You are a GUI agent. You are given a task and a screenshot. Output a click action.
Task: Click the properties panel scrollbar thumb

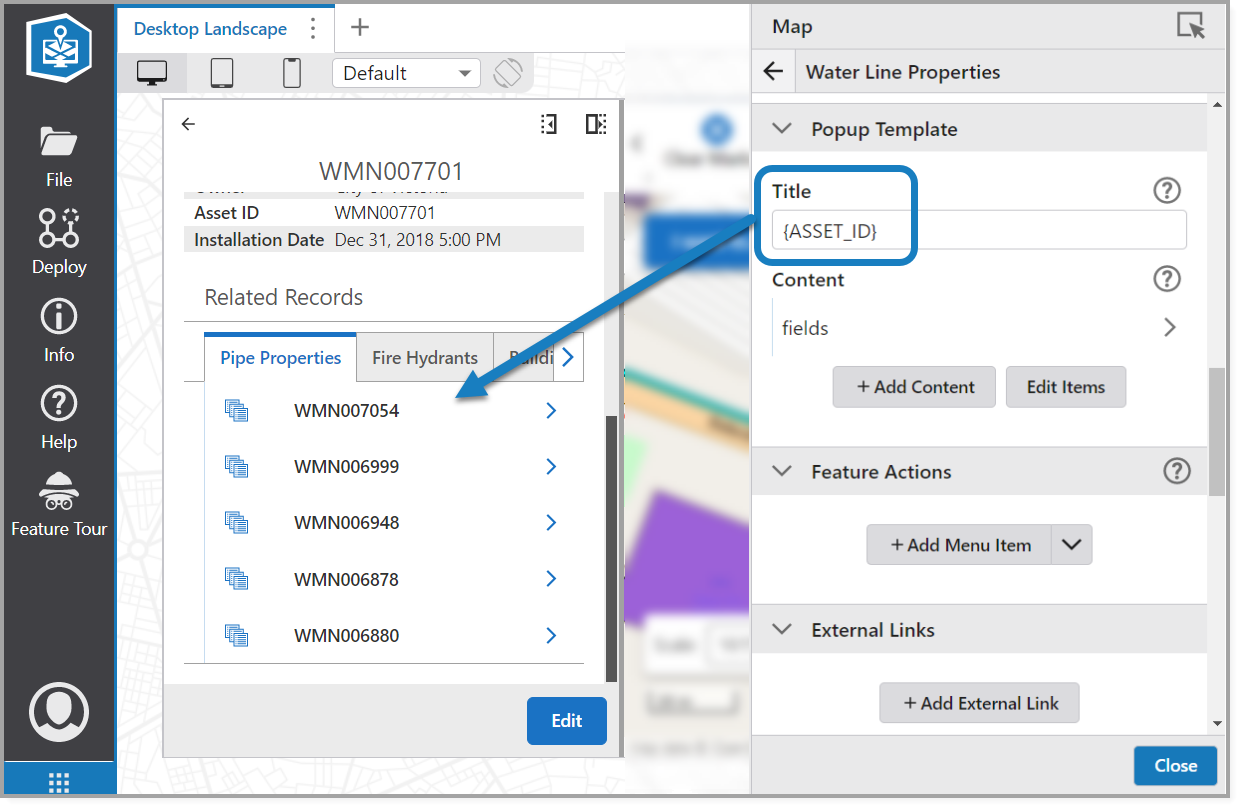click(1216, 432)
